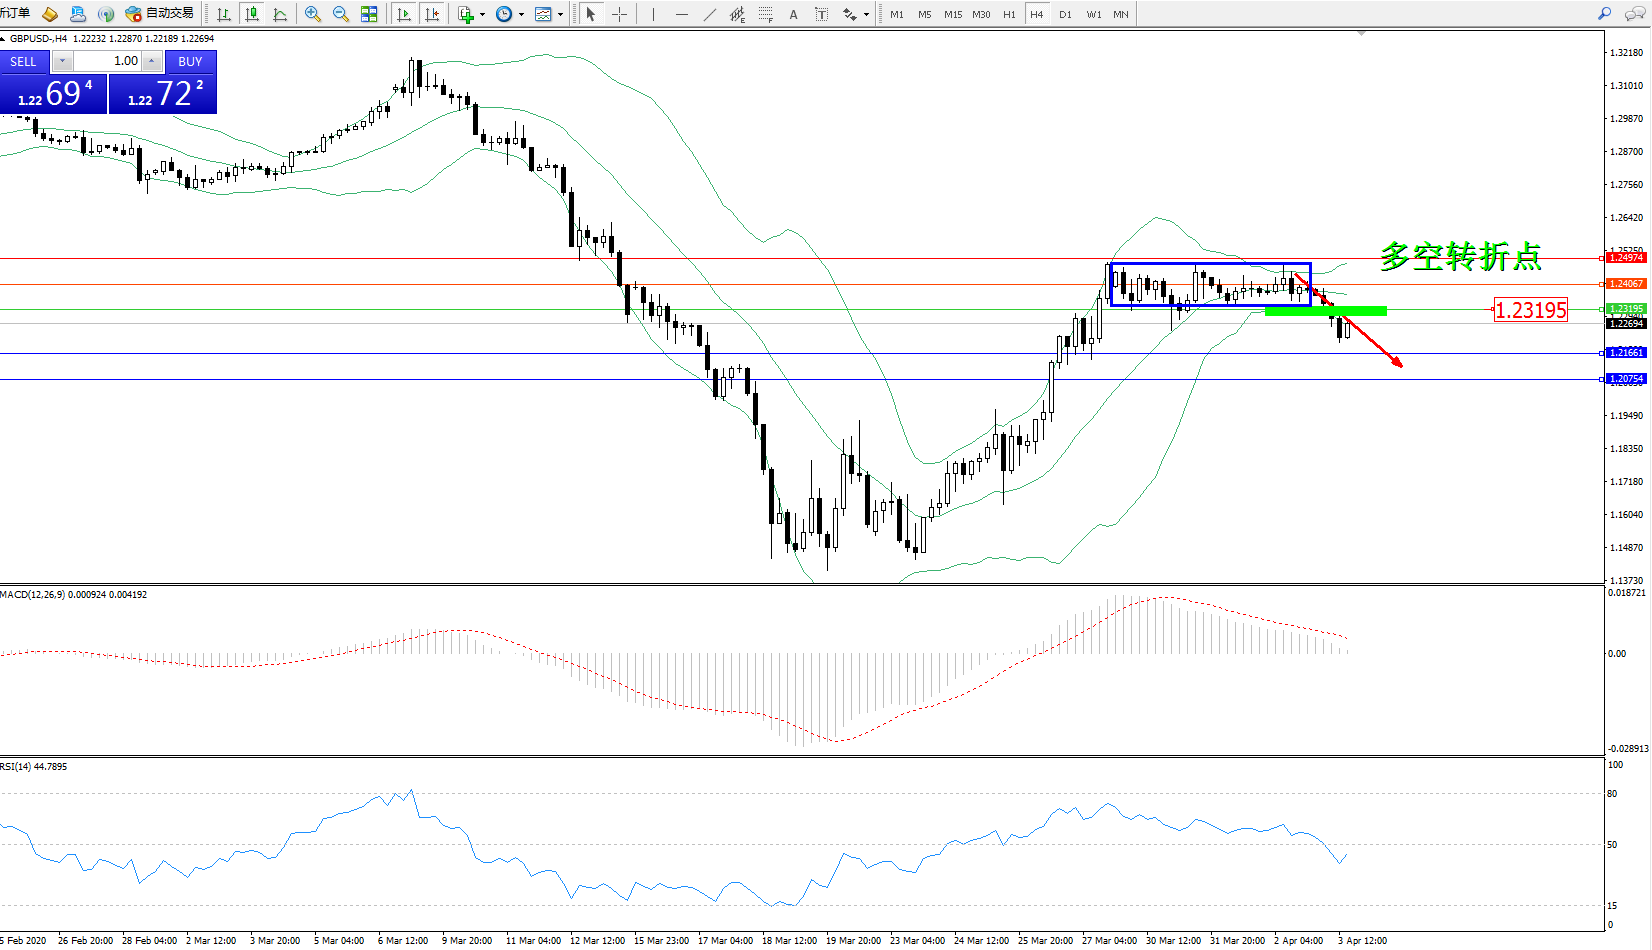
Task: Select the trendline drawing tool
Action: point(709,14)
